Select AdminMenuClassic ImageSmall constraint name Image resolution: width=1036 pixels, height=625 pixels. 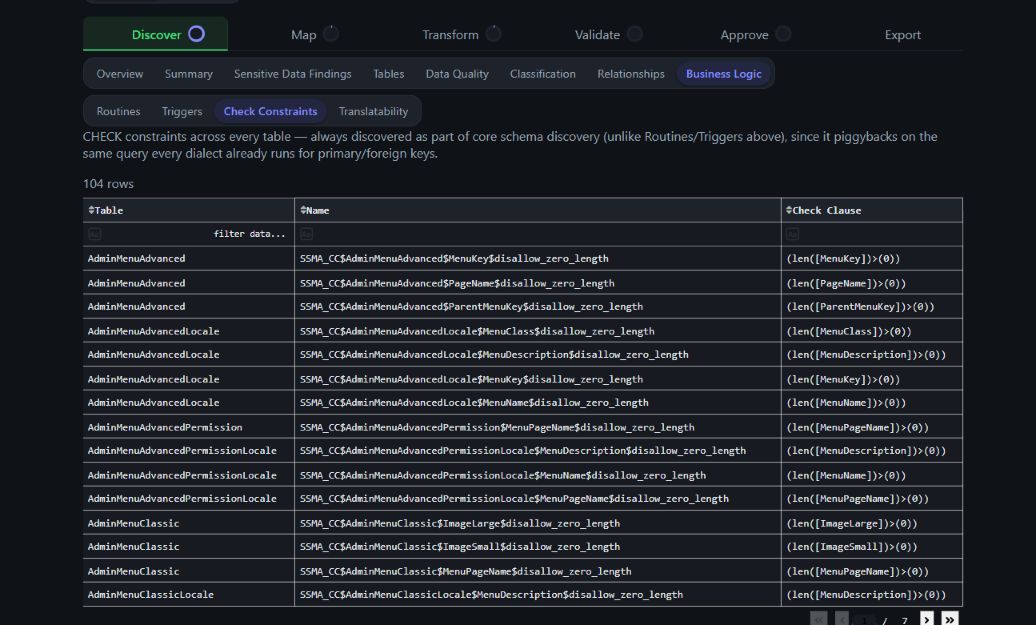(x=460, y=546)
